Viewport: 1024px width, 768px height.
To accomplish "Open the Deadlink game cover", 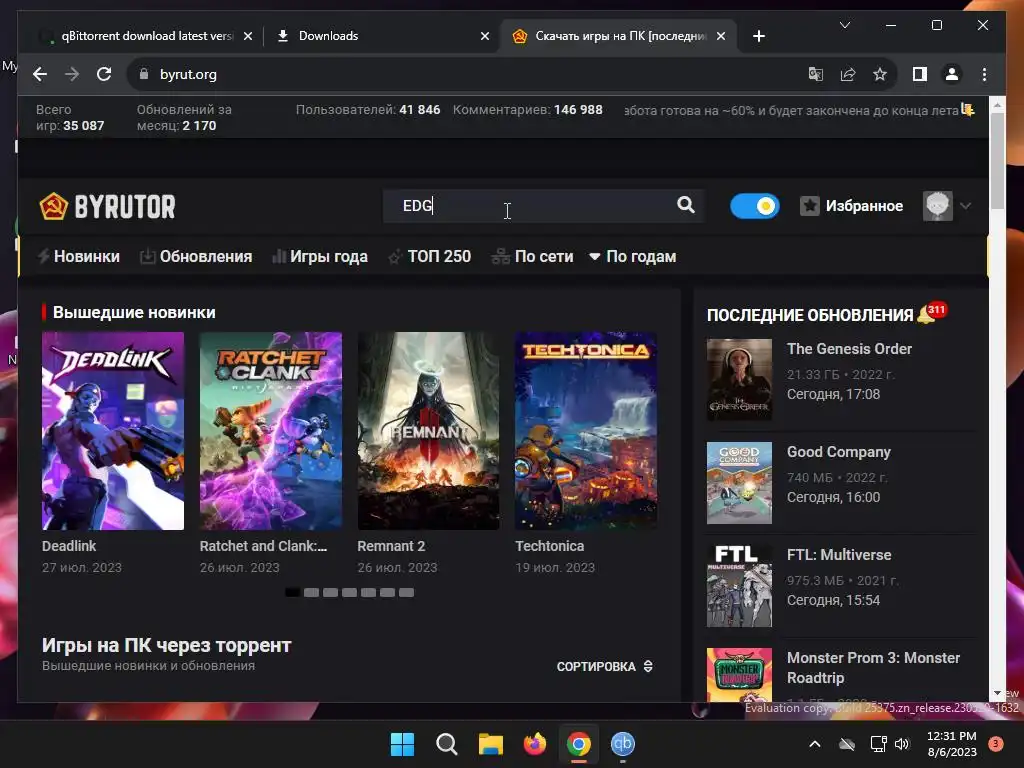I will point(113,431).
